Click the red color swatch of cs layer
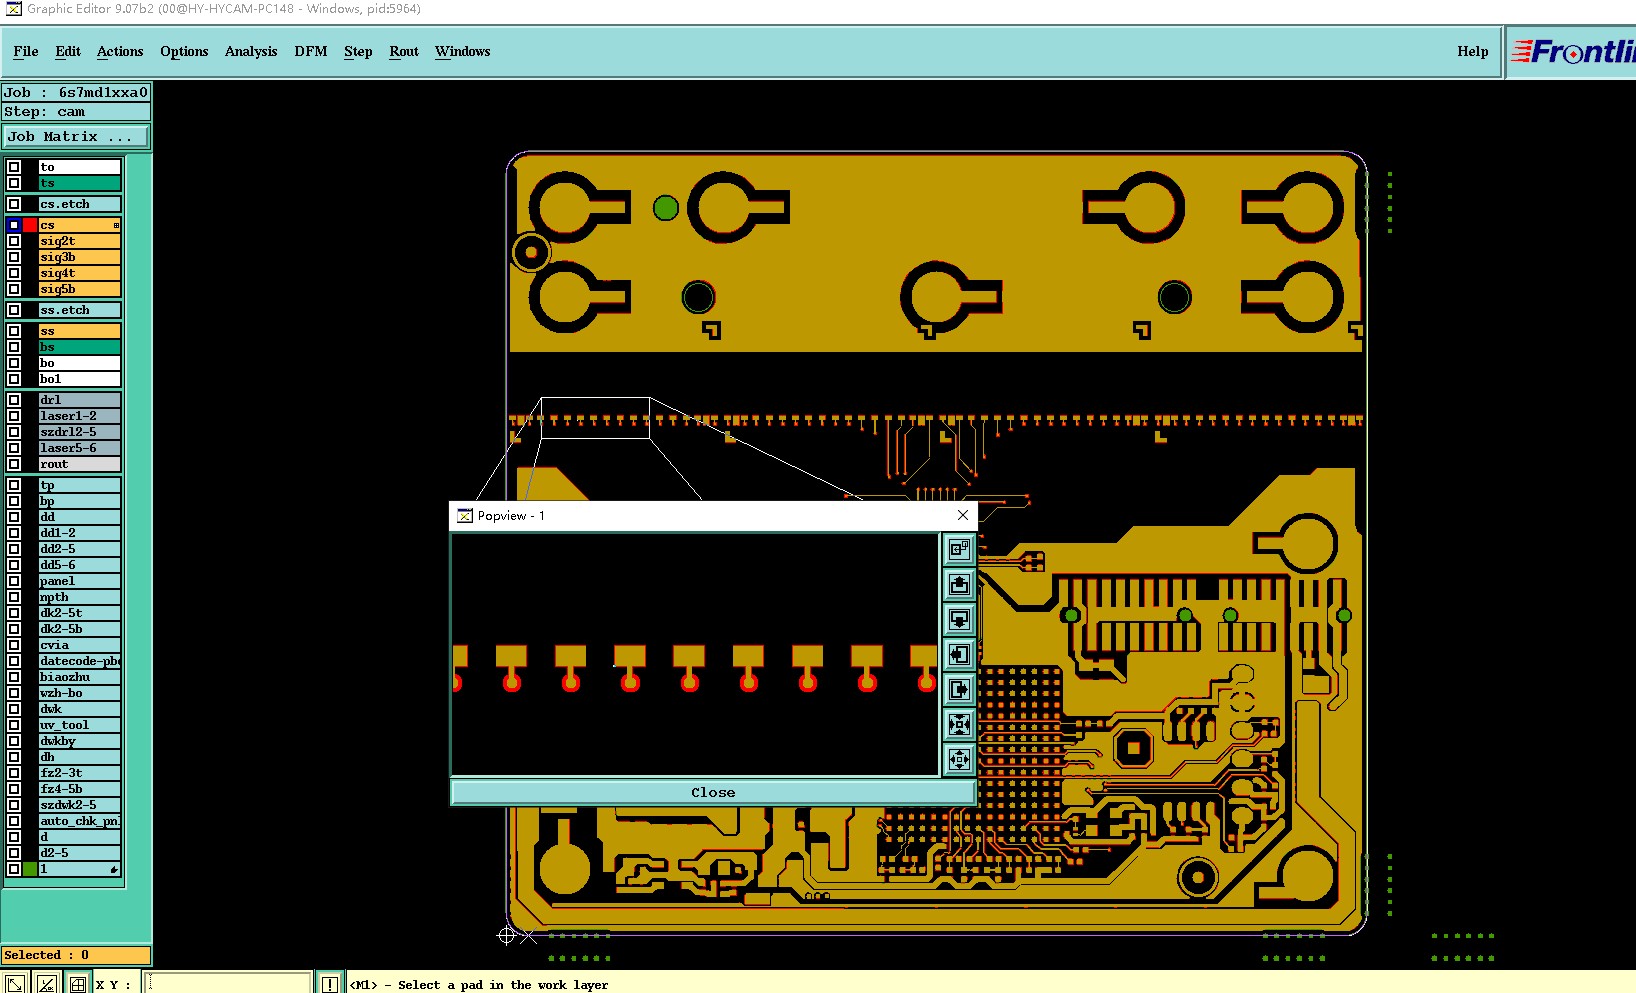Viewport: 1636px width, 993px height. [x=30, y=225]
